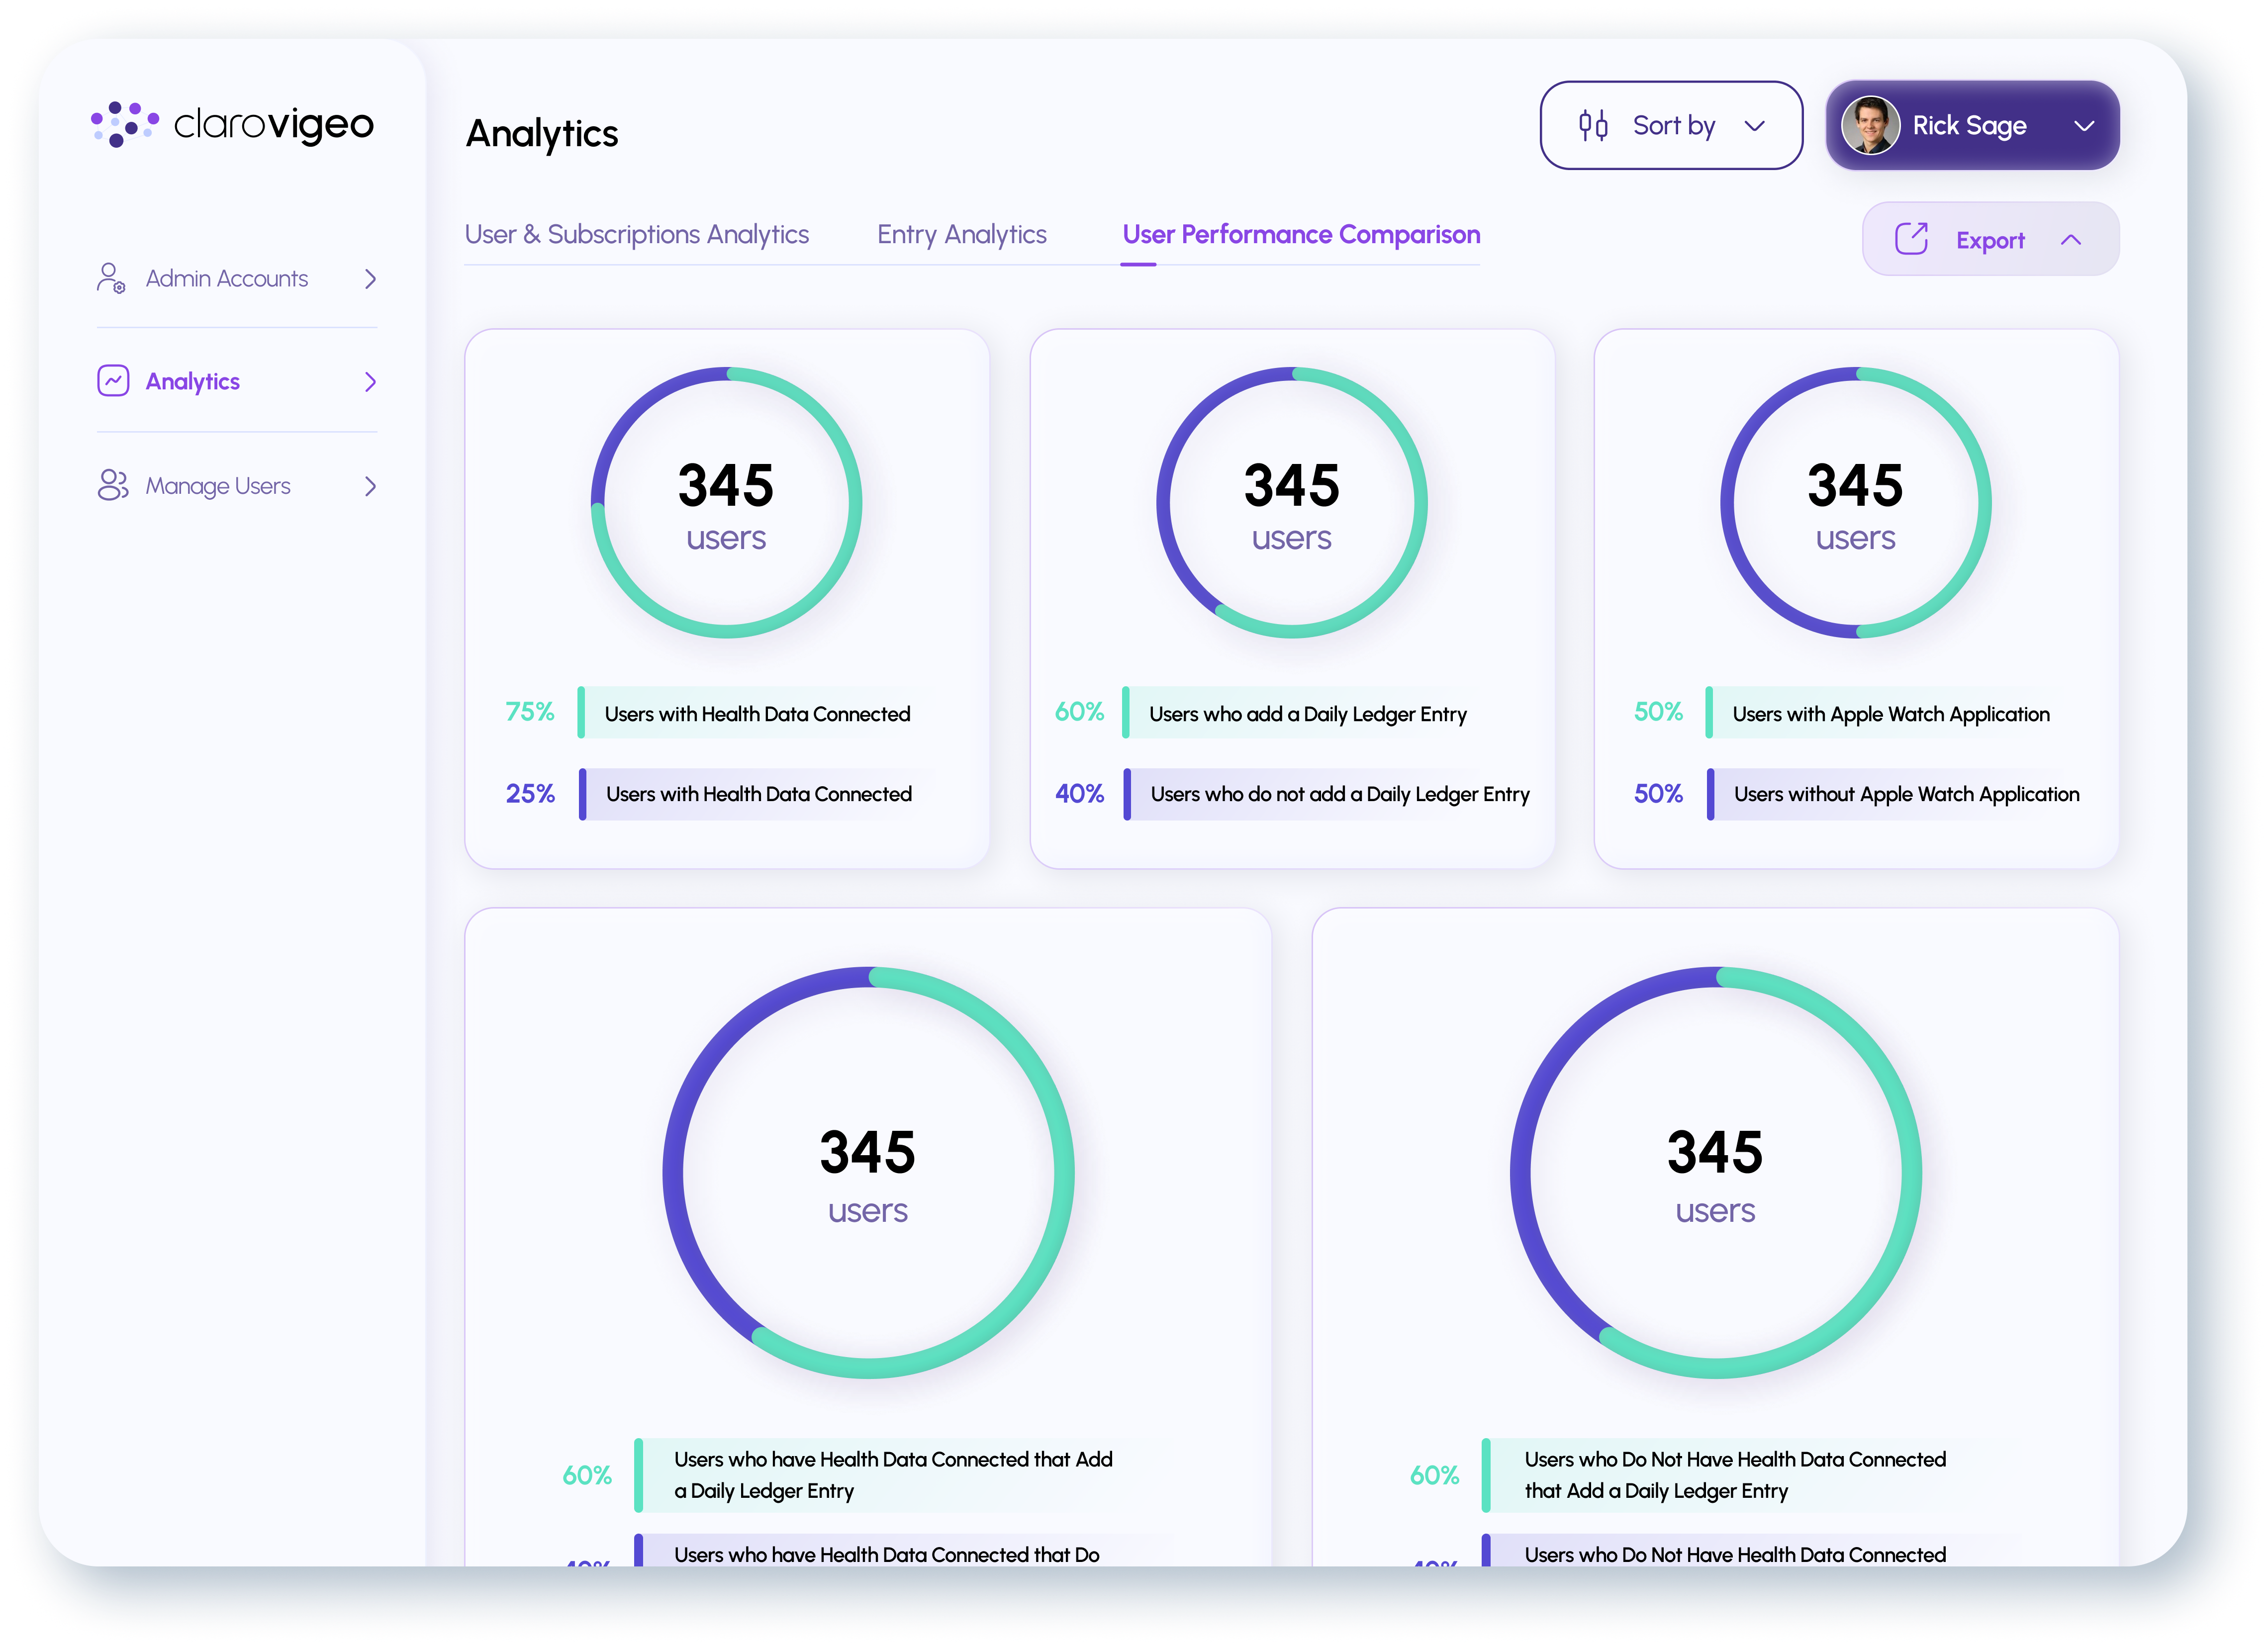The height and width of the screenshot is (1647, 2268).
Task: Click the Export share arrow icon
Action: coord(1911,239)
